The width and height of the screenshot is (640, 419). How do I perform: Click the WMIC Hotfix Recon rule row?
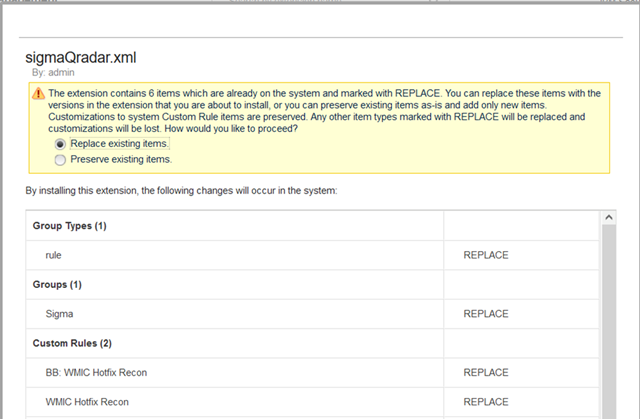[313, 402]
